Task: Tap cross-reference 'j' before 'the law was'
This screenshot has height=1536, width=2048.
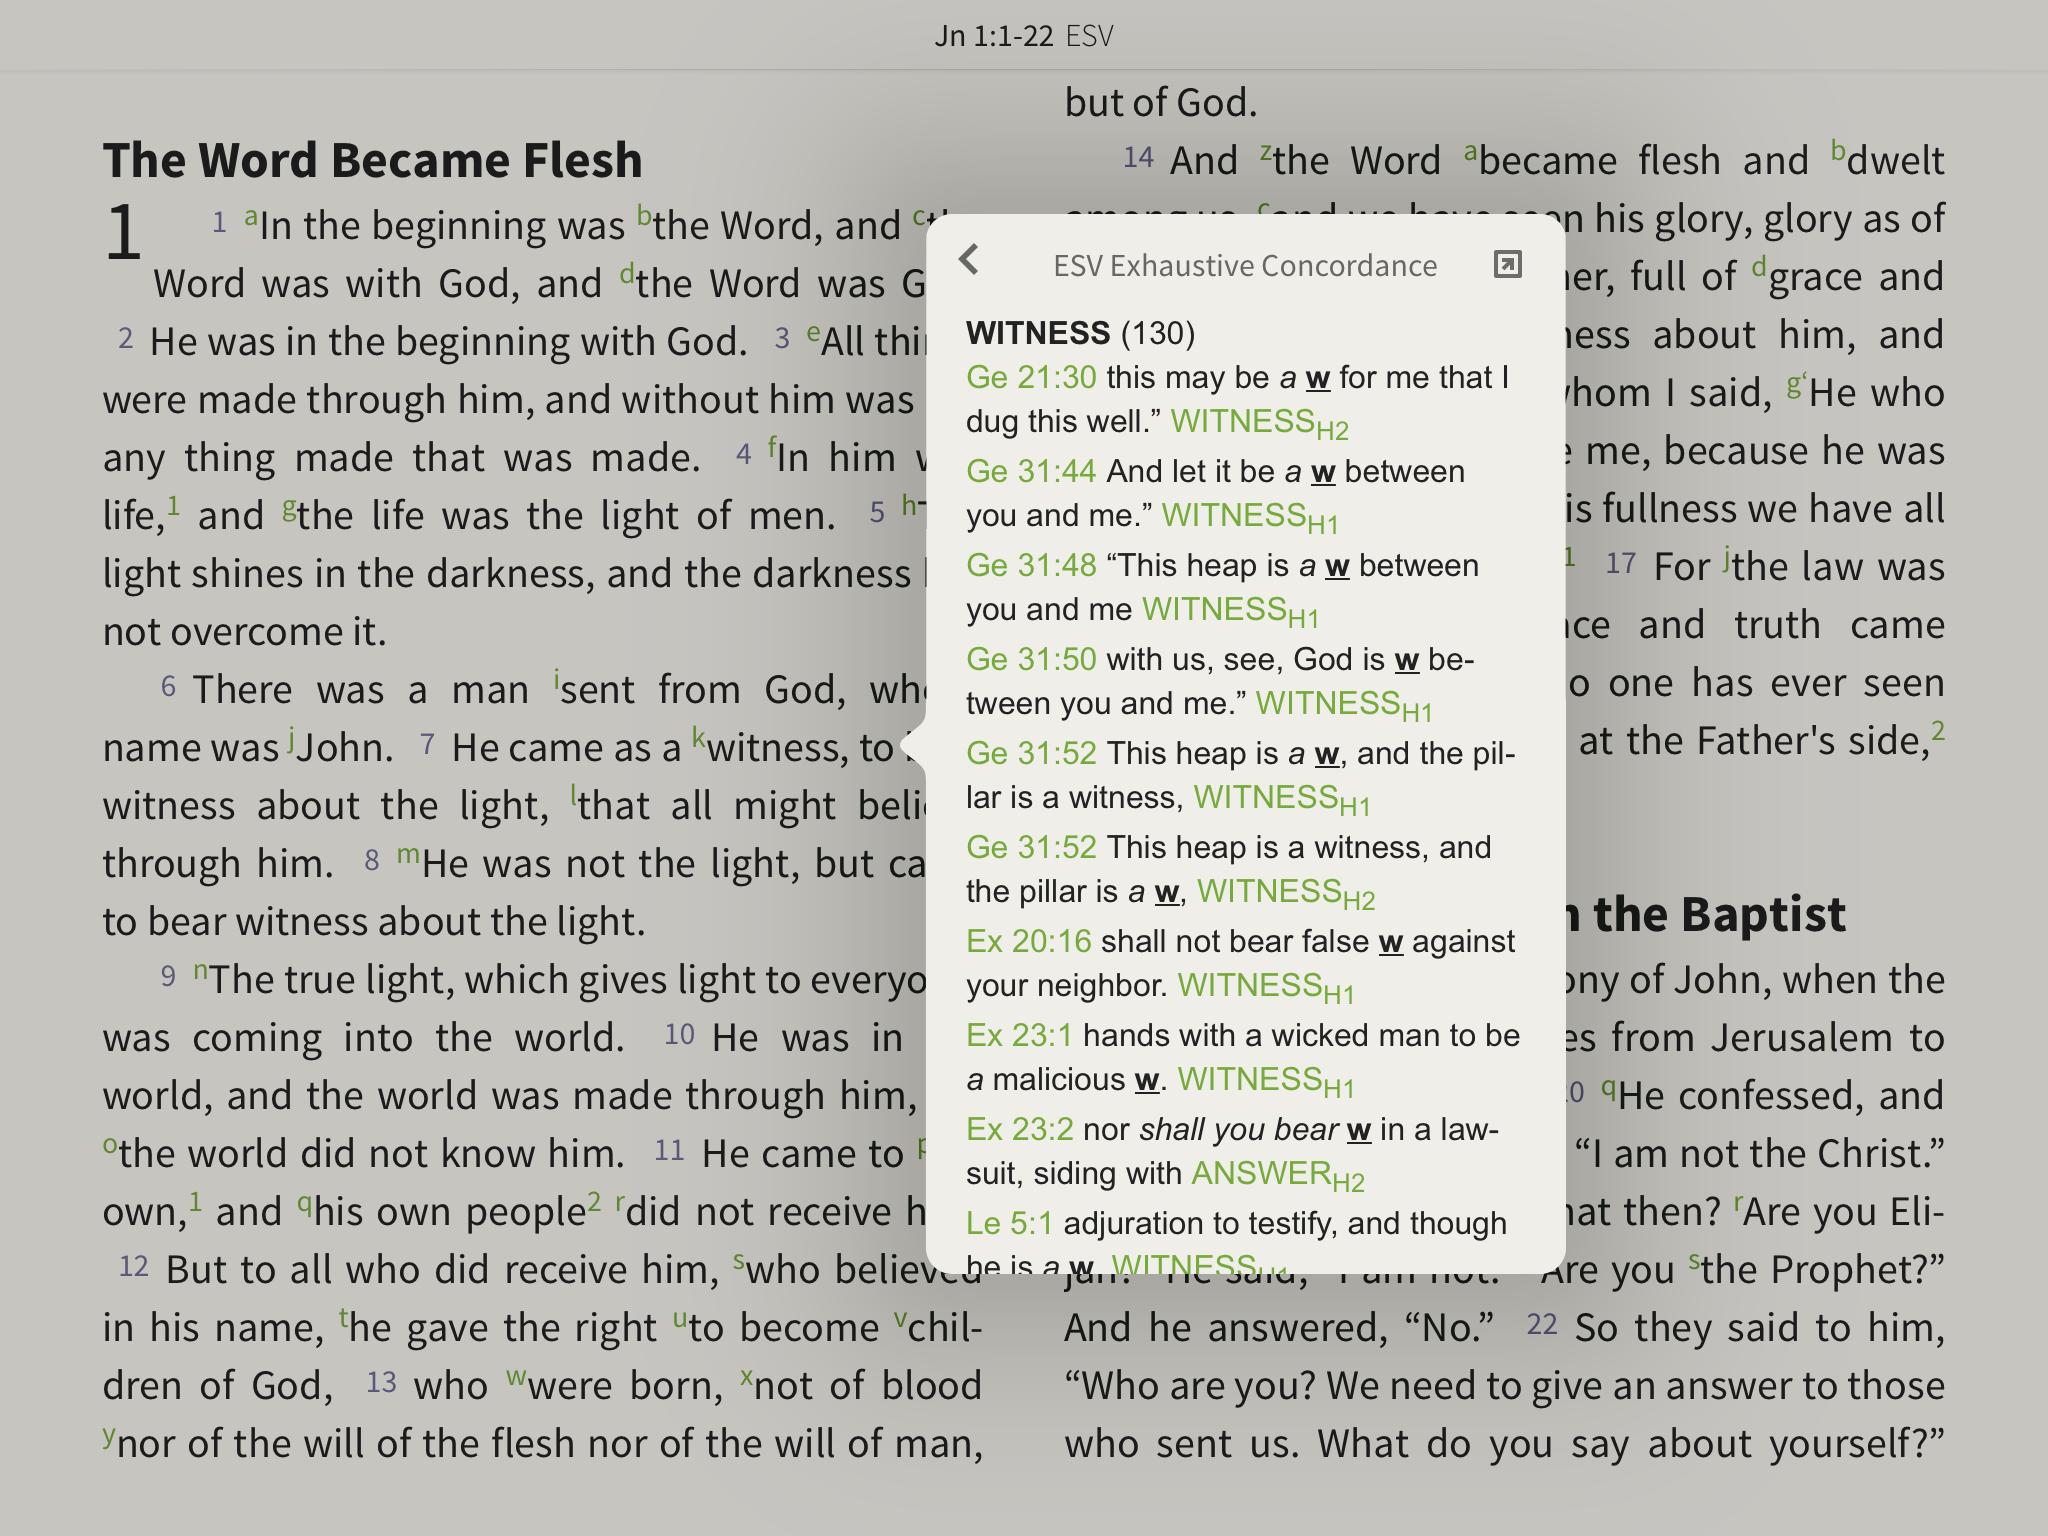Action: pos(1727,558)
